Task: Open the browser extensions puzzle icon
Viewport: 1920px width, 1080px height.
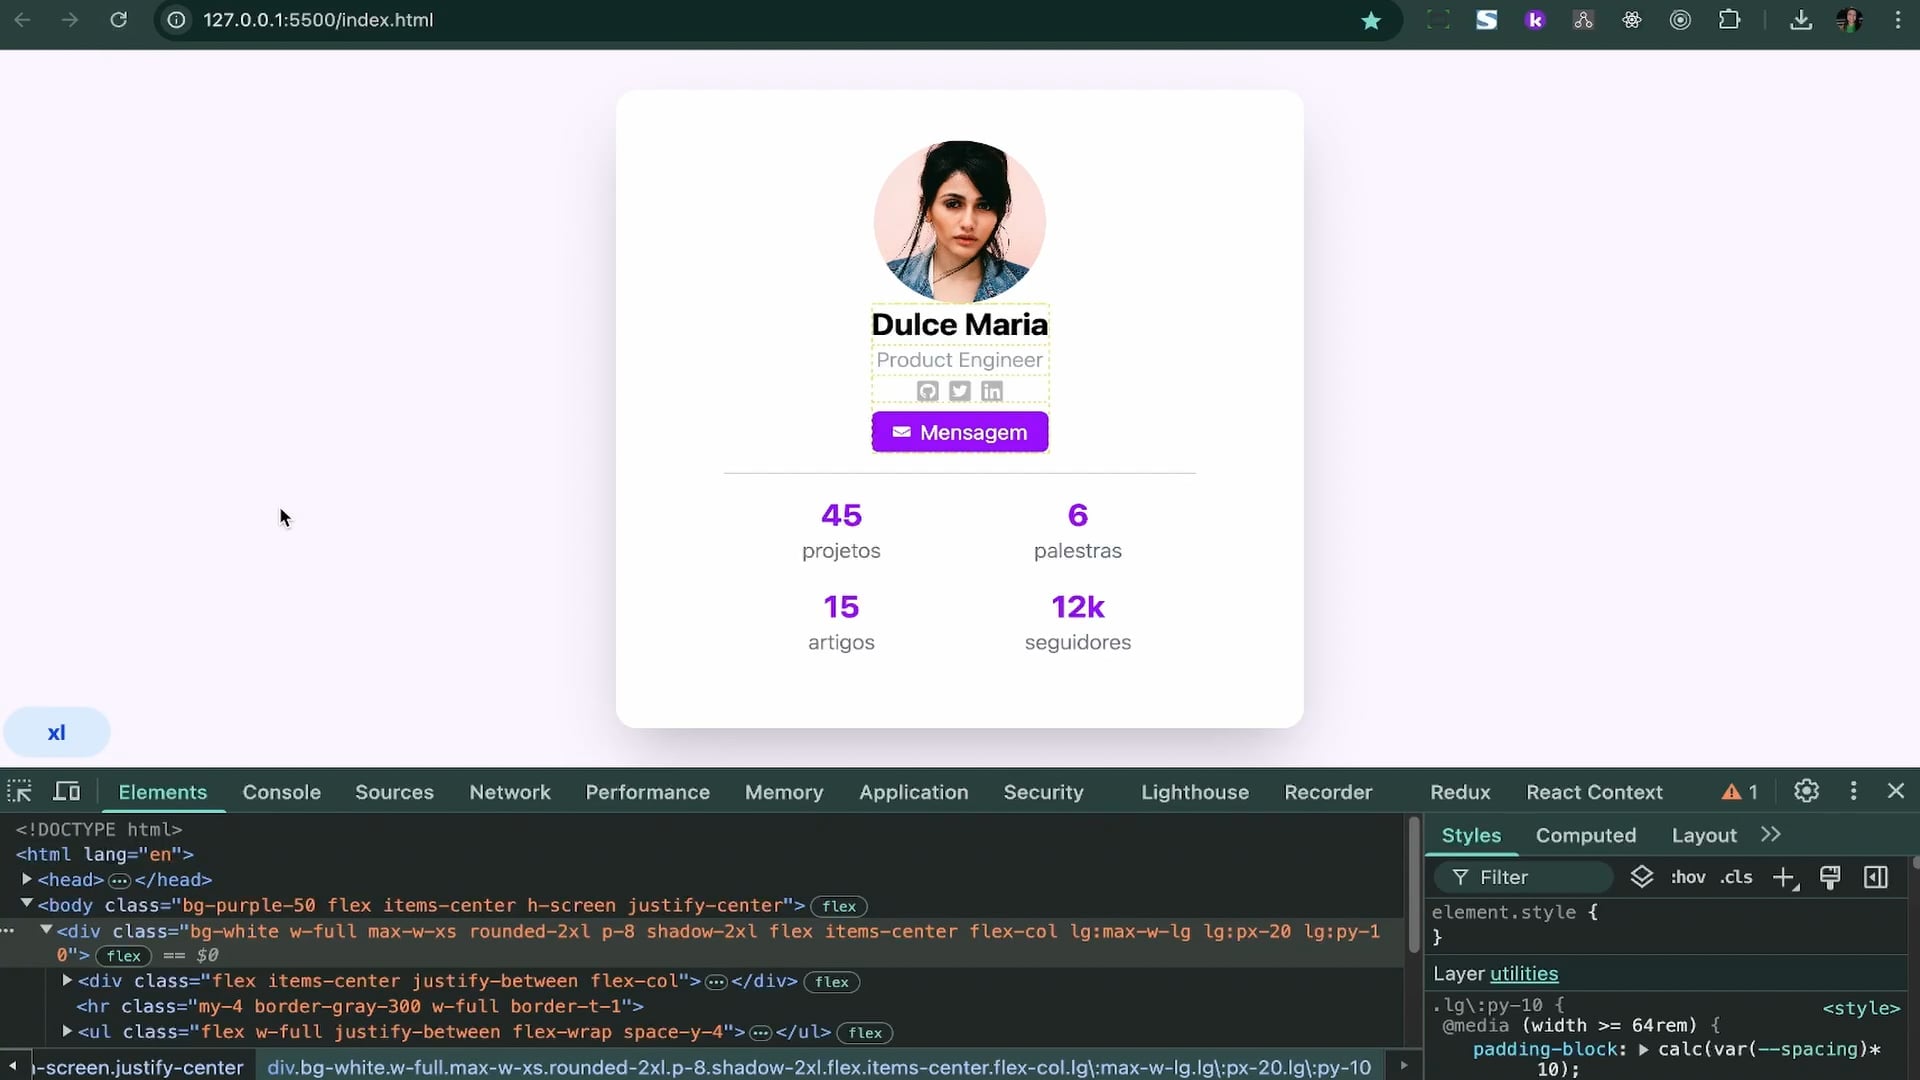Action: click(1729, 20)
